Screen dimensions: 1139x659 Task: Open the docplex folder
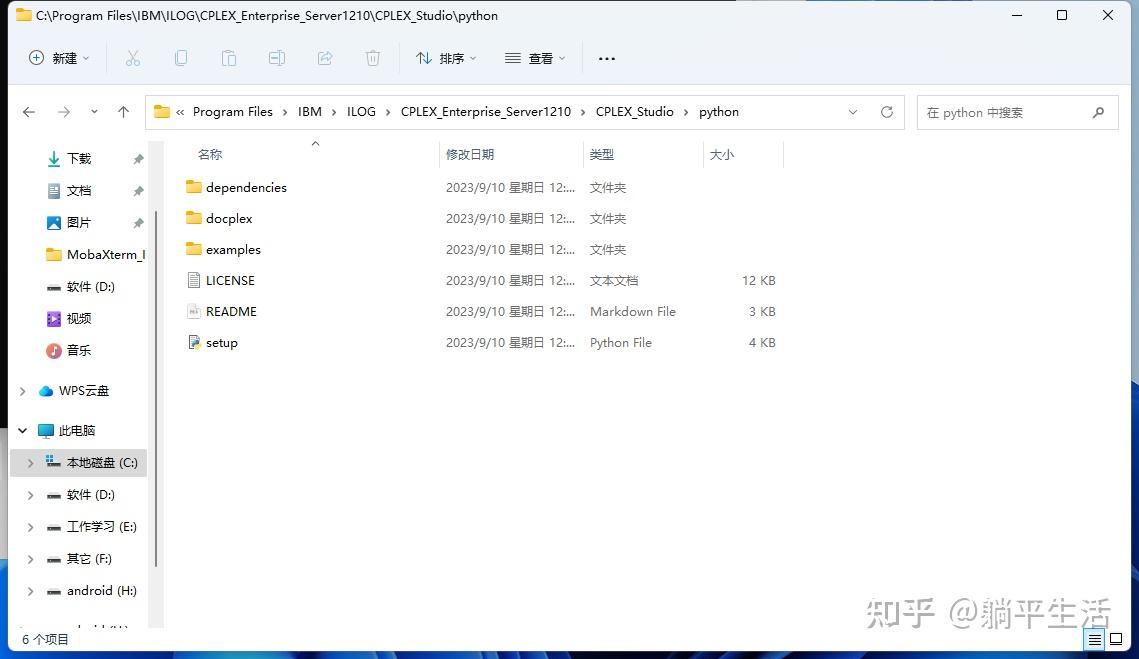click(x=230, y=218)
